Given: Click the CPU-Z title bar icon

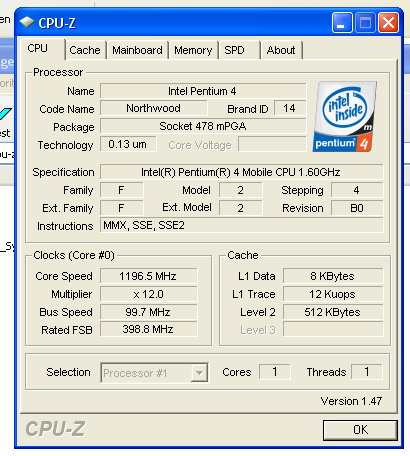Looking at the screenshot, I should click(27, 22).
